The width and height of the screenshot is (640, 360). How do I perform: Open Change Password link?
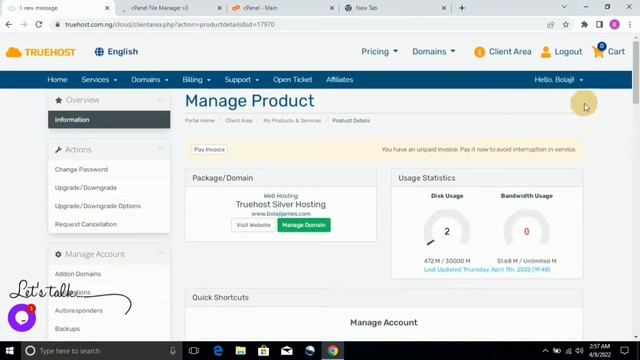[x=81, y=169]
